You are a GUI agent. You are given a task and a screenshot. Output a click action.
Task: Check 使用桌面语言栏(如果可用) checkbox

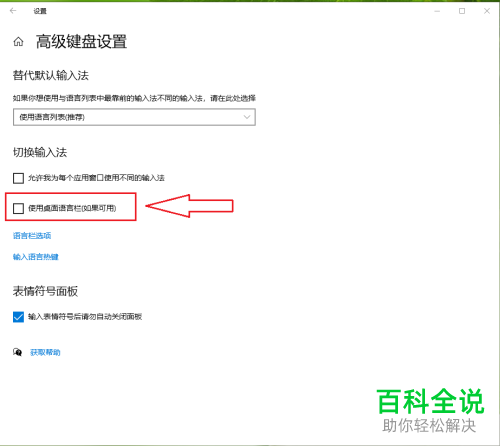18,209
